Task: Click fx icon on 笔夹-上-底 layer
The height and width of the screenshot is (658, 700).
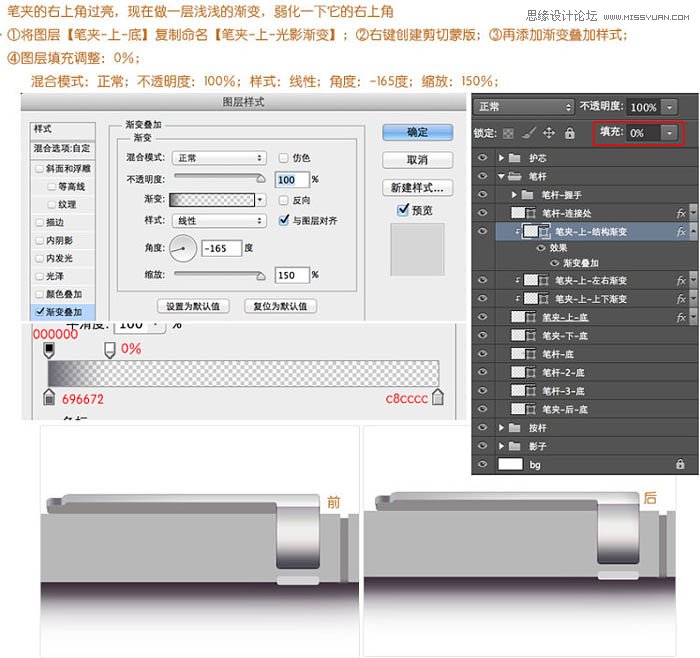Action: [681, 317]
